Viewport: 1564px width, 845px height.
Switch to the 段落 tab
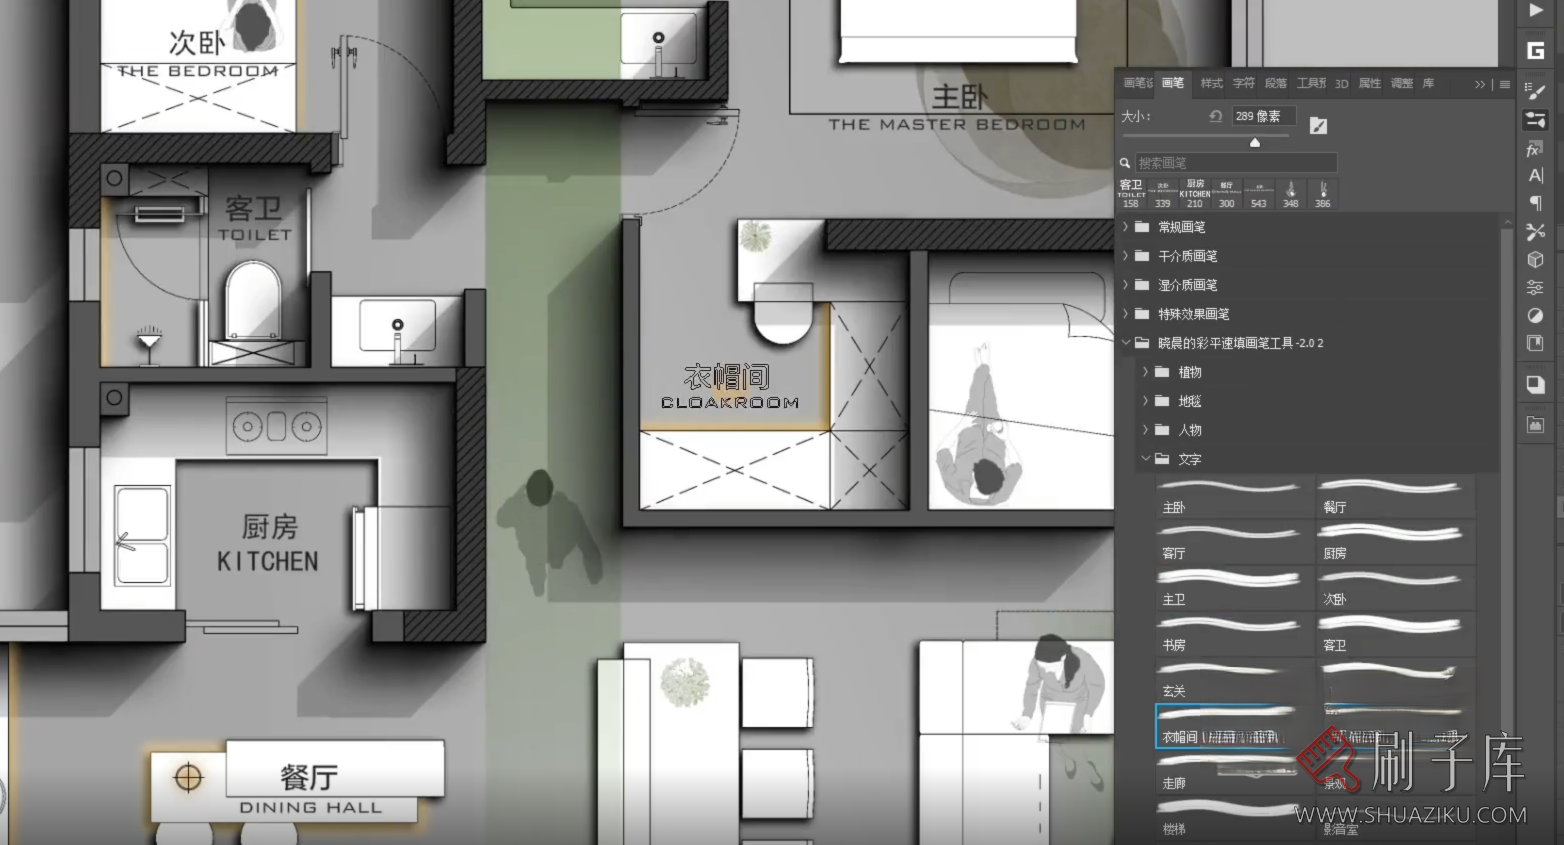tap(1275, 84)
